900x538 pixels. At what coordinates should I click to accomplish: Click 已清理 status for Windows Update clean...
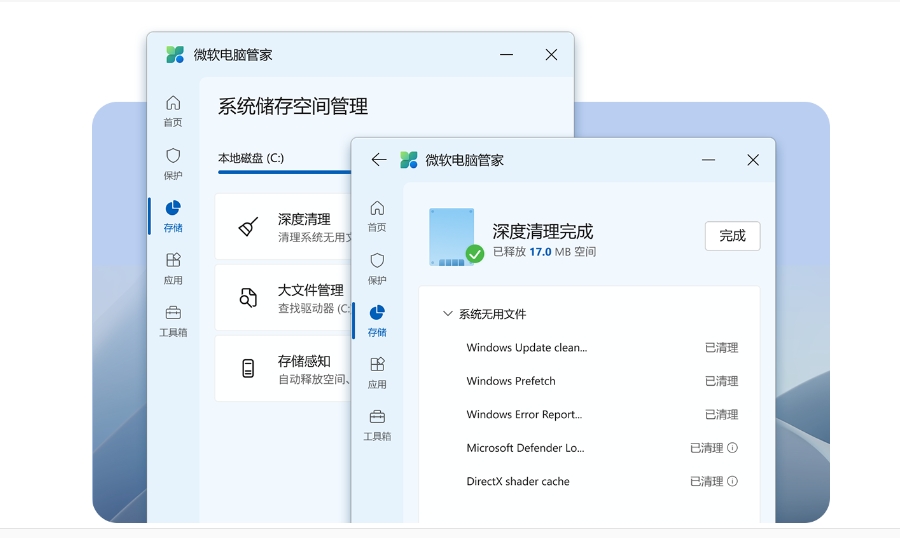pyautogui.click(x=721, y=347)
